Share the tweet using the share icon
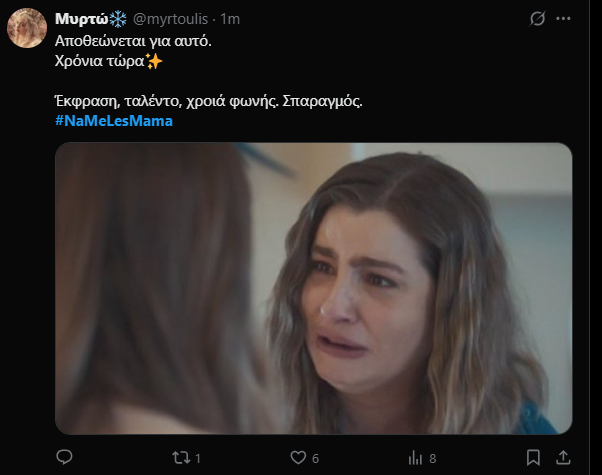602x475 pixels. pyautogui.click(x=563, y=457)
